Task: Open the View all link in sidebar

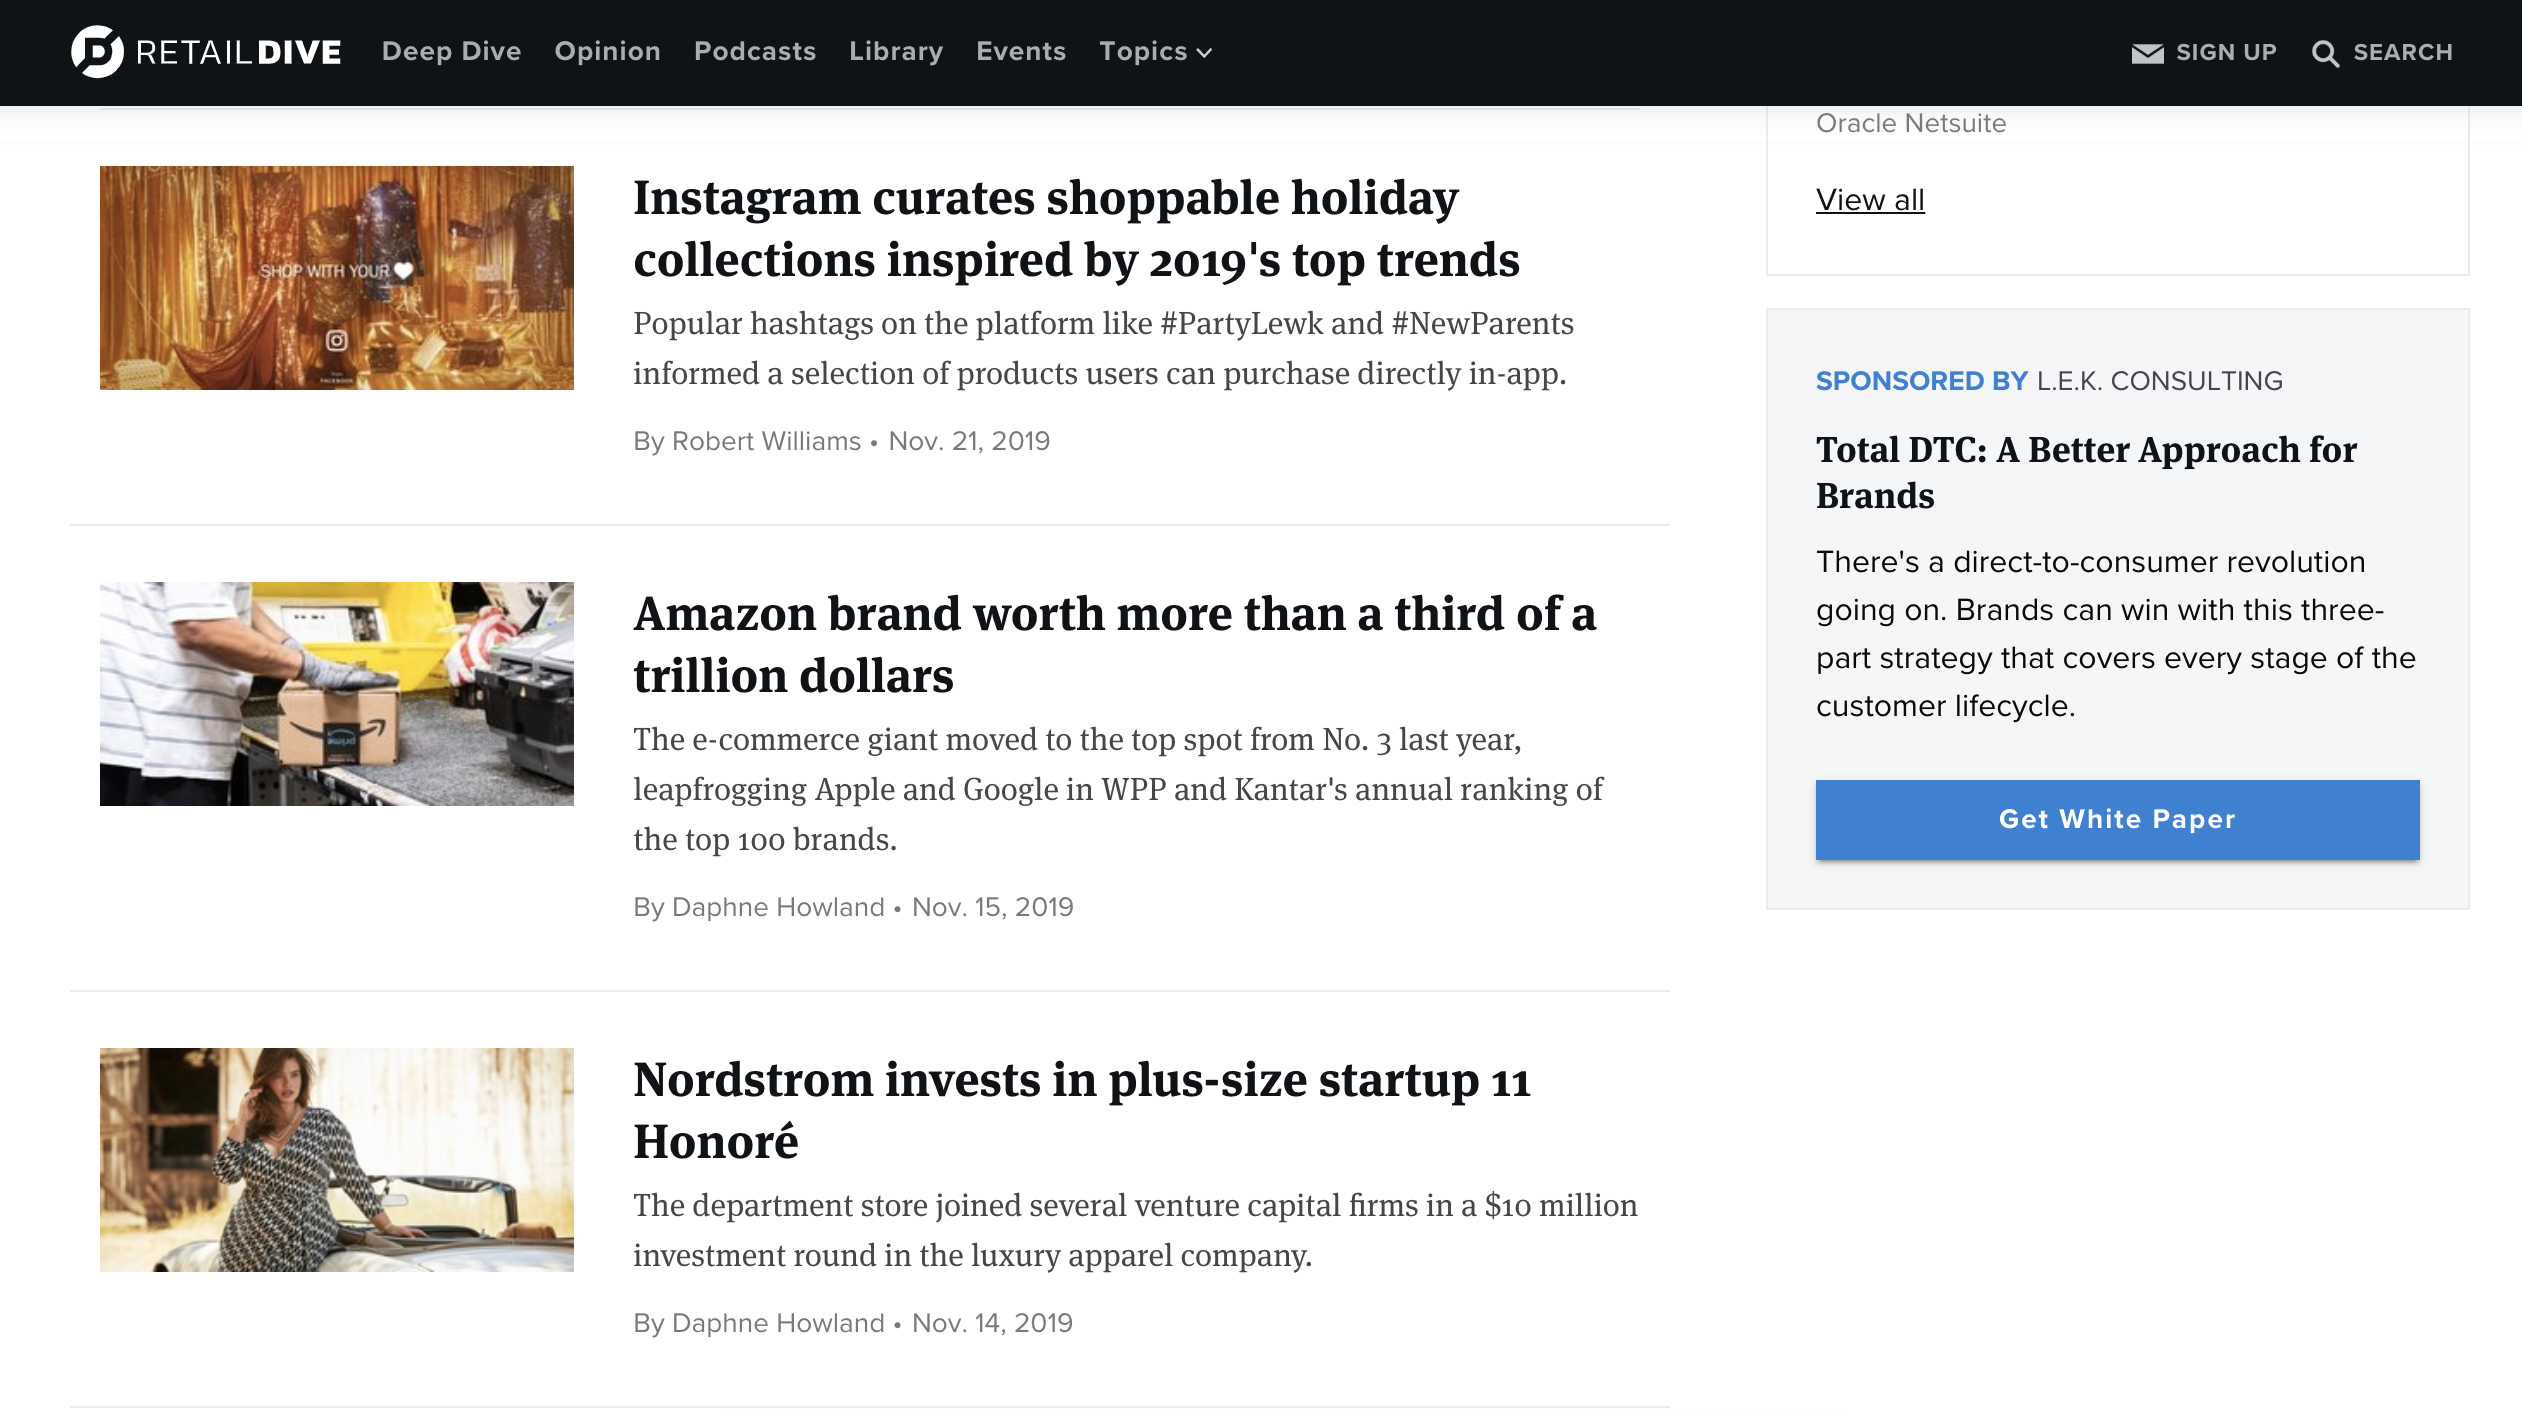Action: [x=1870, y=200]
